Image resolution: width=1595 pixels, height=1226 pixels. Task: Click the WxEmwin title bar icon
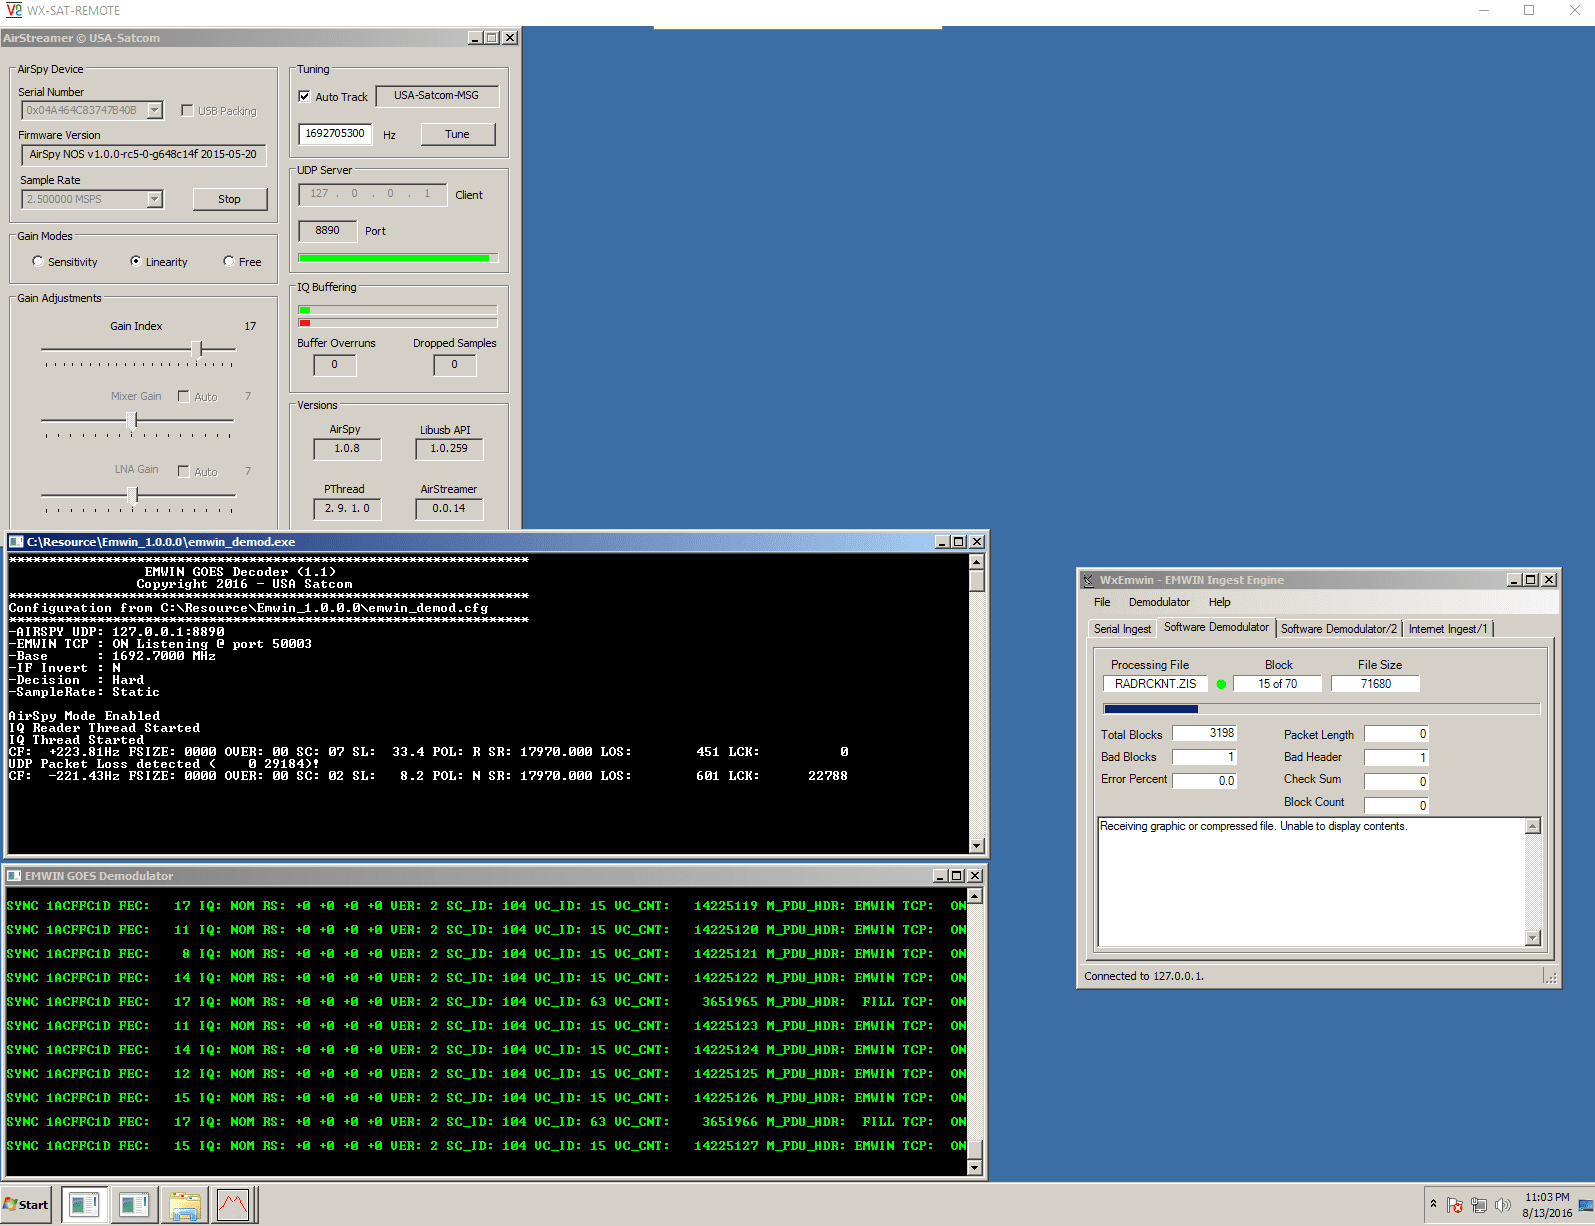[1088, 580]
